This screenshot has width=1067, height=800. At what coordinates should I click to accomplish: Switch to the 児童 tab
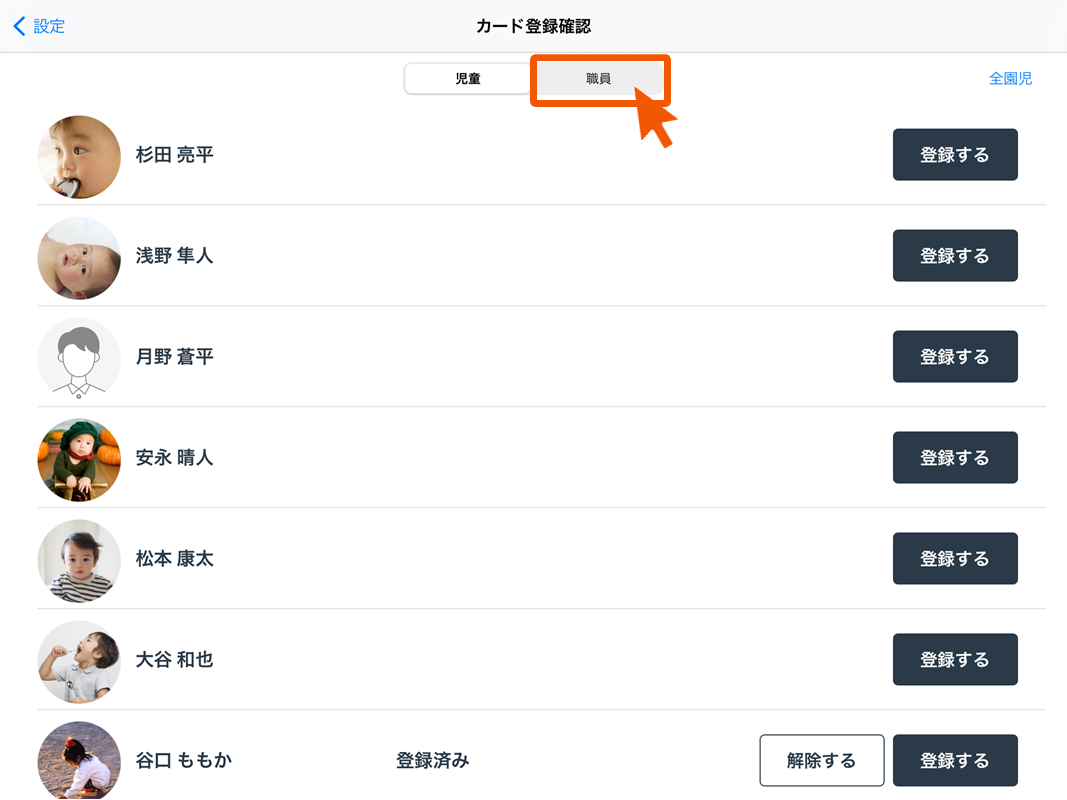point(467,78)
